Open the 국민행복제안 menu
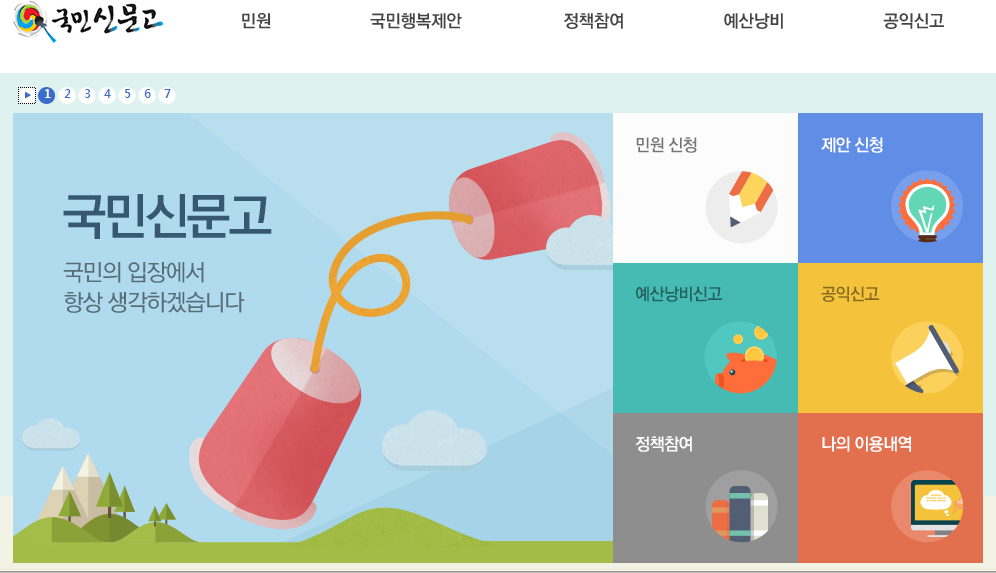Image resolution: width=996 pixels, height=573 pixels. (416, 21)
